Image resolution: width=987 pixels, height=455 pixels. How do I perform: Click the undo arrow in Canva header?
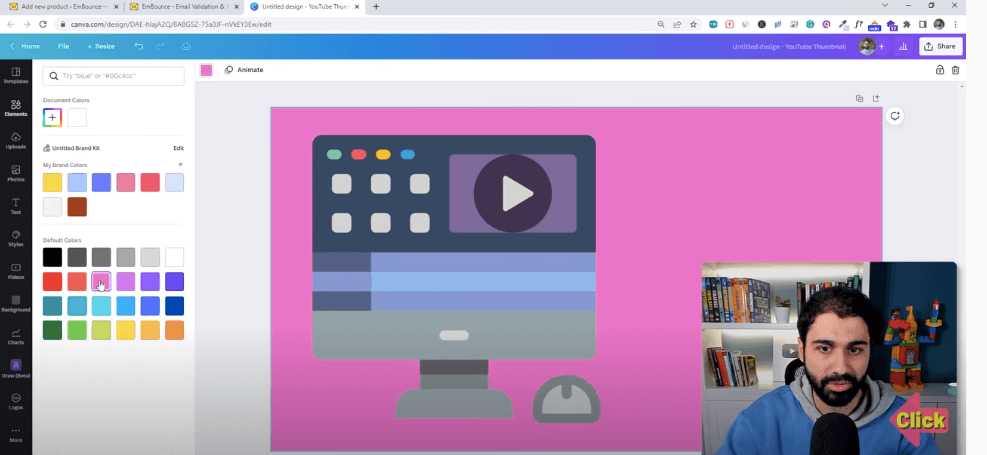139,46
